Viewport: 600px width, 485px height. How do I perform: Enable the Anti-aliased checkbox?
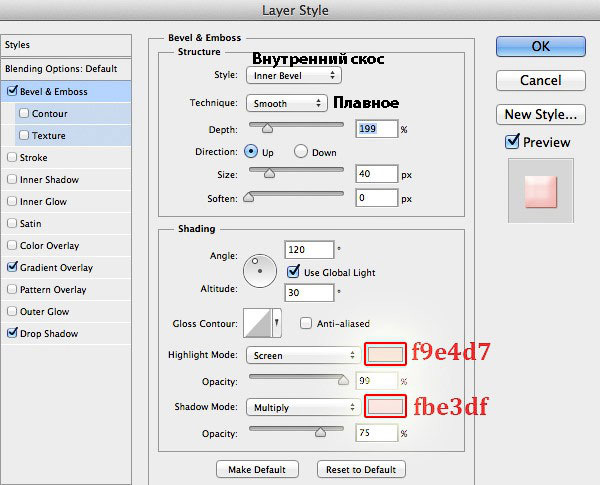point(306,323)
